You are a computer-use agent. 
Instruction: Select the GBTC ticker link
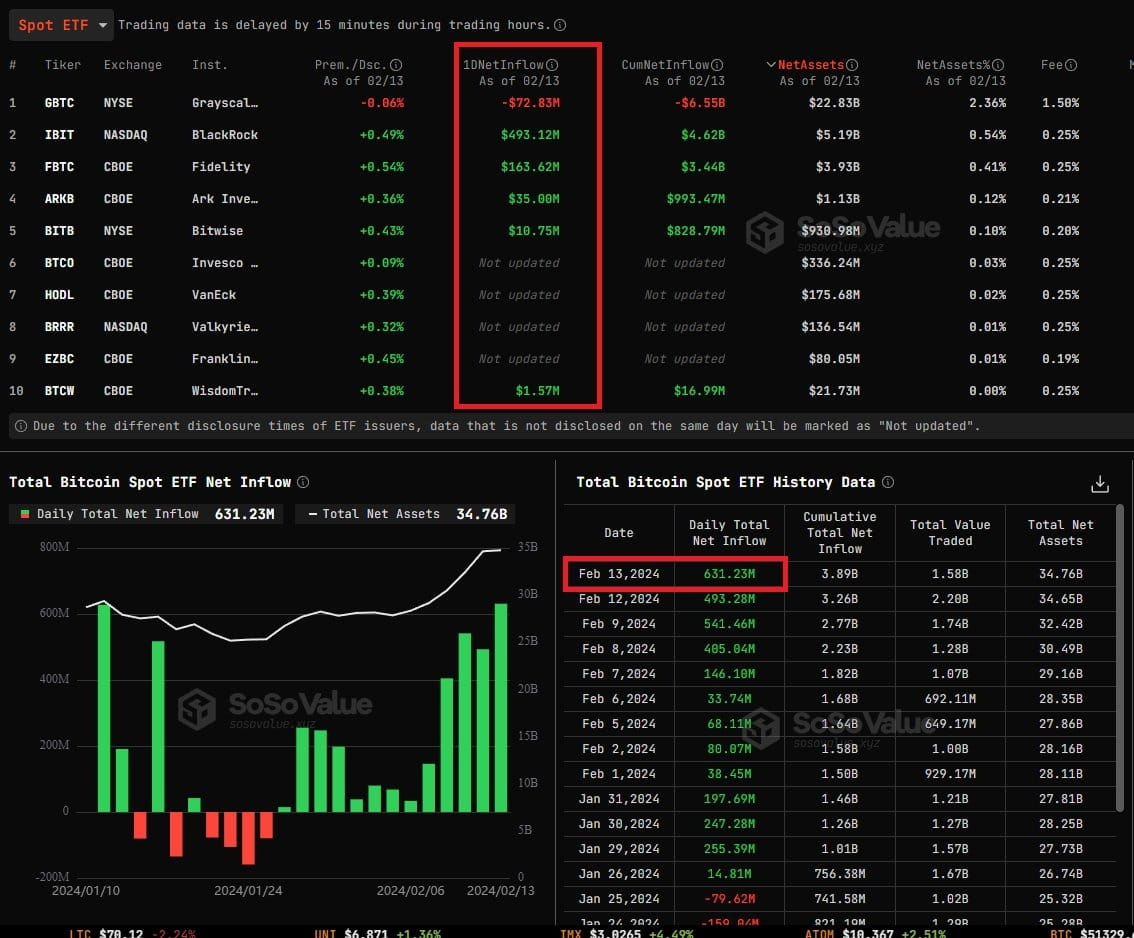tap(59, 102)
